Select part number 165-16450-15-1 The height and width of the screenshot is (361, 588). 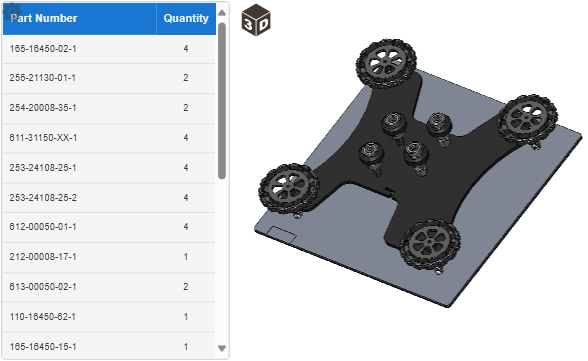coord(43,347)
